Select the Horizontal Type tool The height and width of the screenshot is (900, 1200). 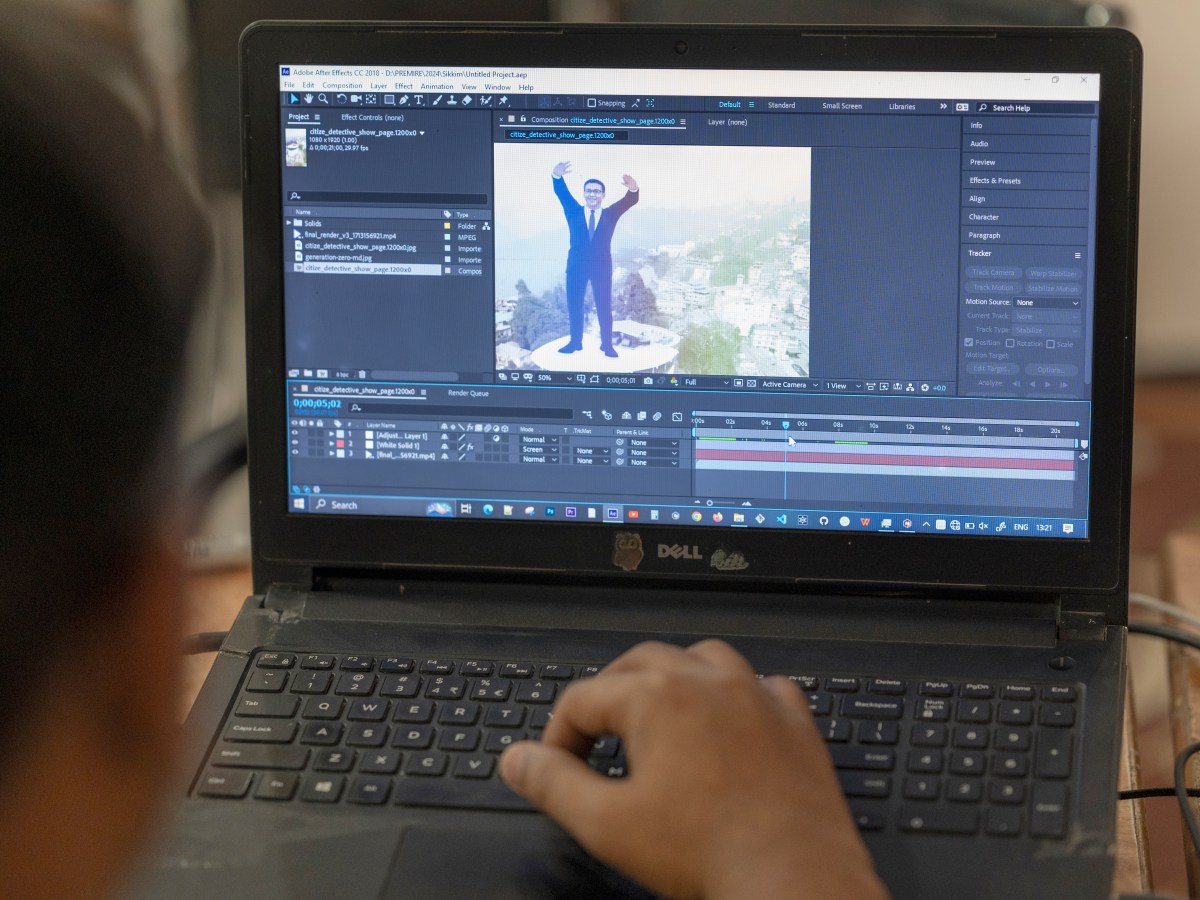419,100
